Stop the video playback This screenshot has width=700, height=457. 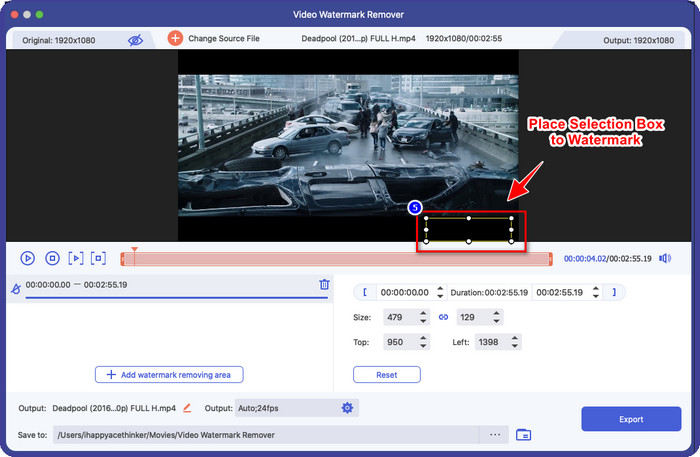point(52,258)
